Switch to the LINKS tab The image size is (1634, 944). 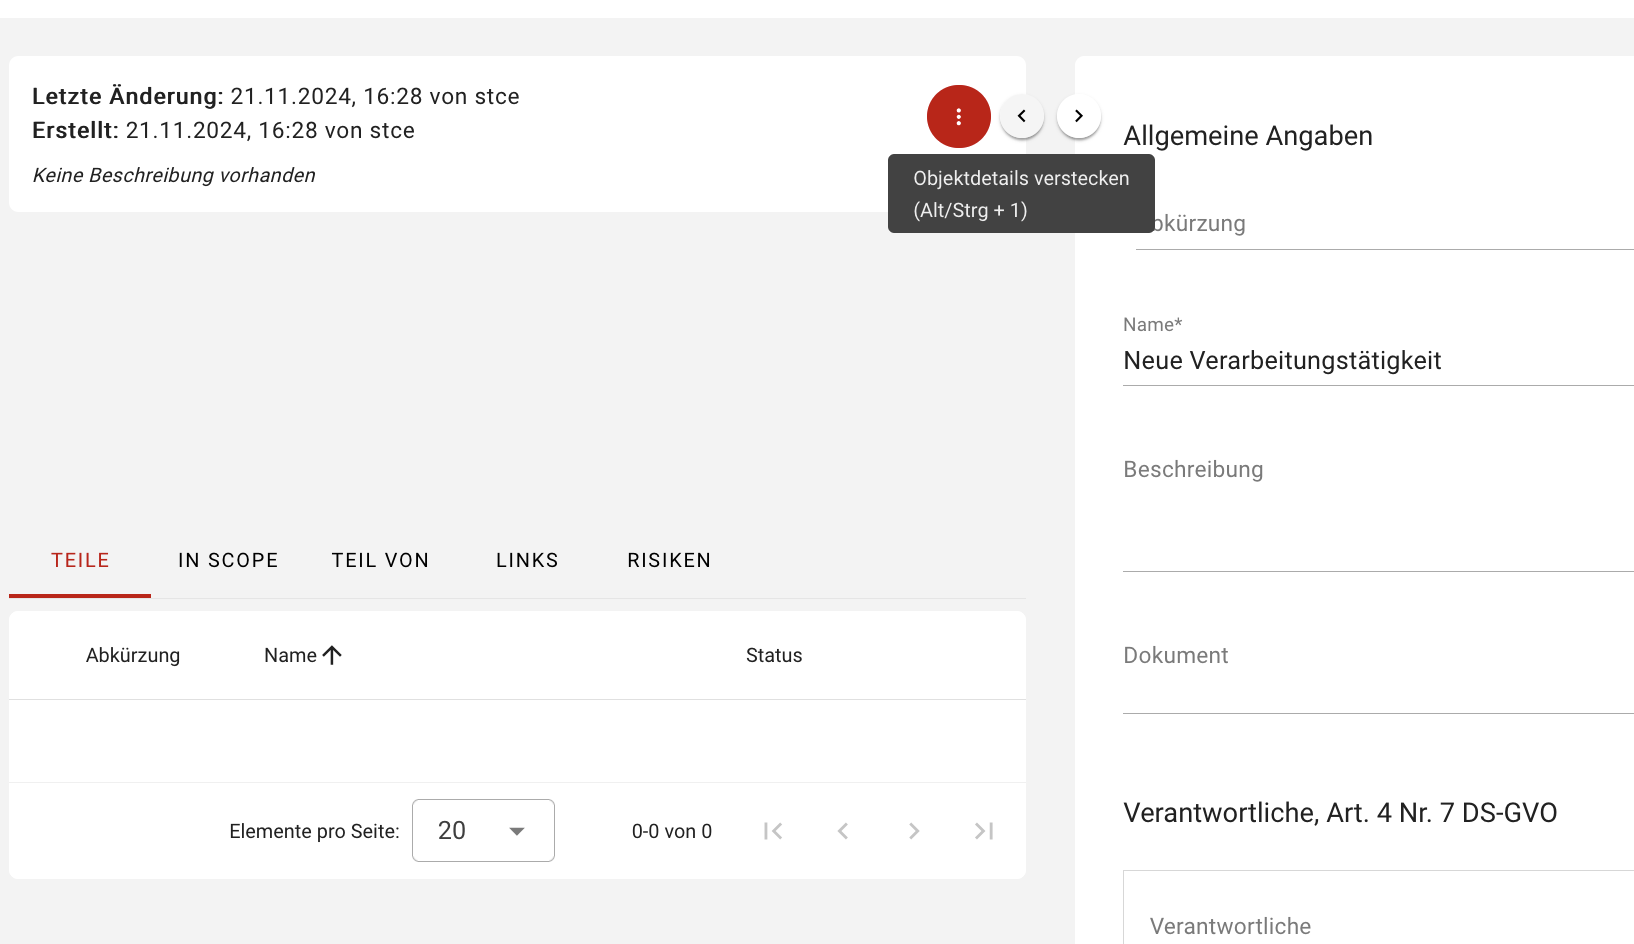pos(527,560)
